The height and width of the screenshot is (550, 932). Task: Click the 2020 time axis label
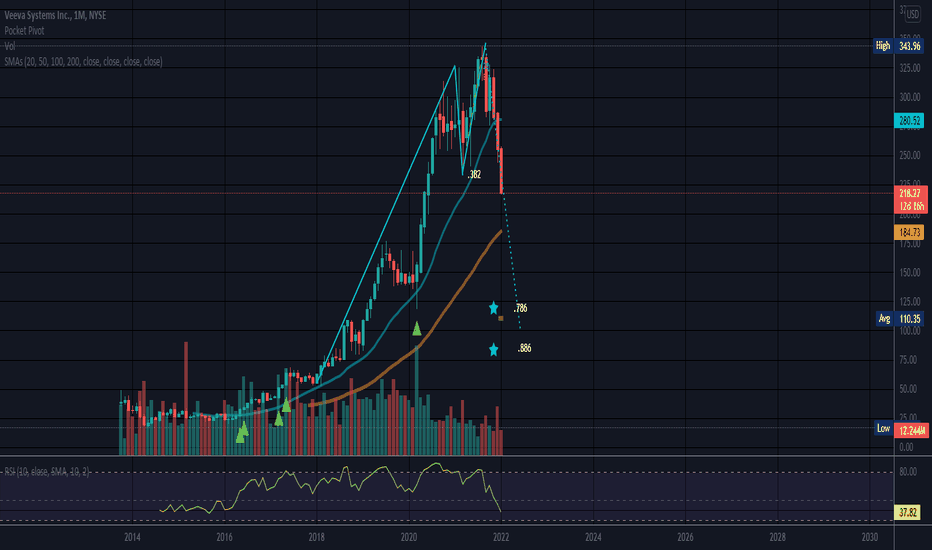(x=408, y=537)
